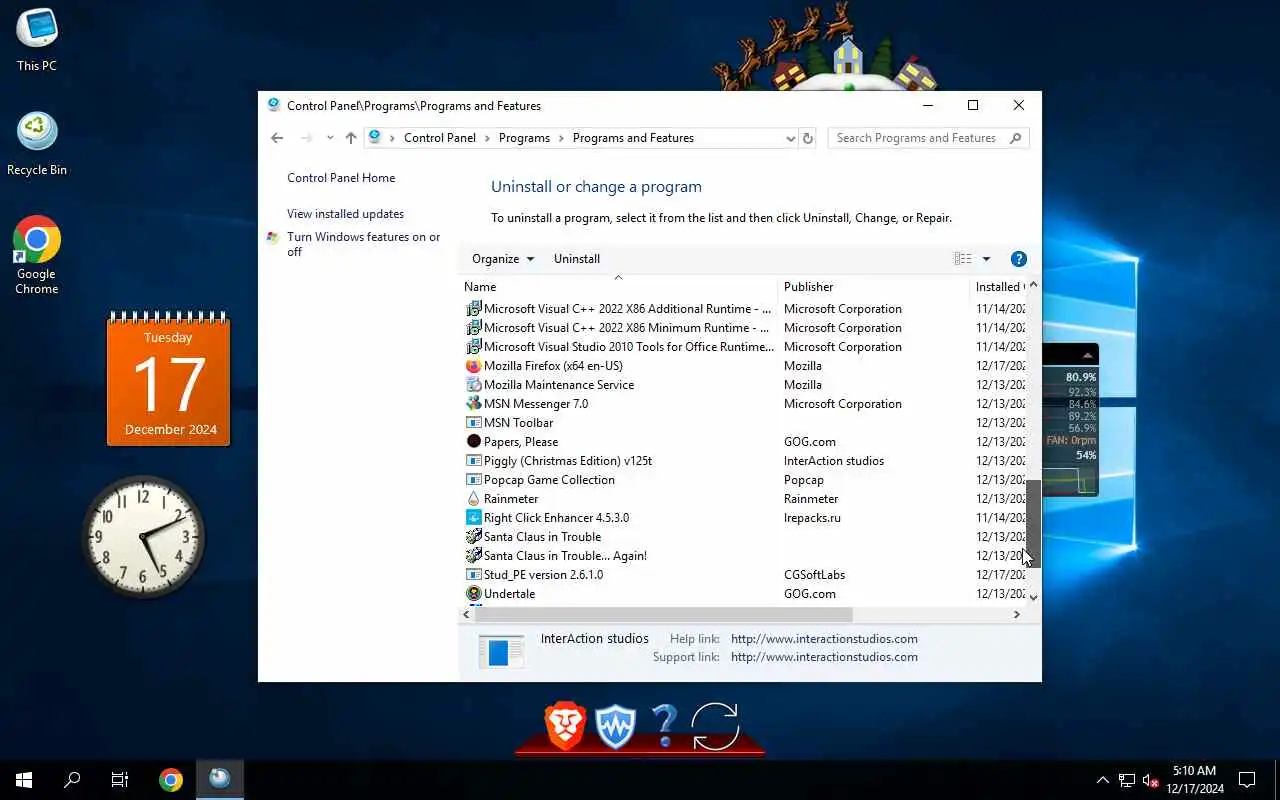
Task: Open Task View on the taskbar
Action: 120,780
